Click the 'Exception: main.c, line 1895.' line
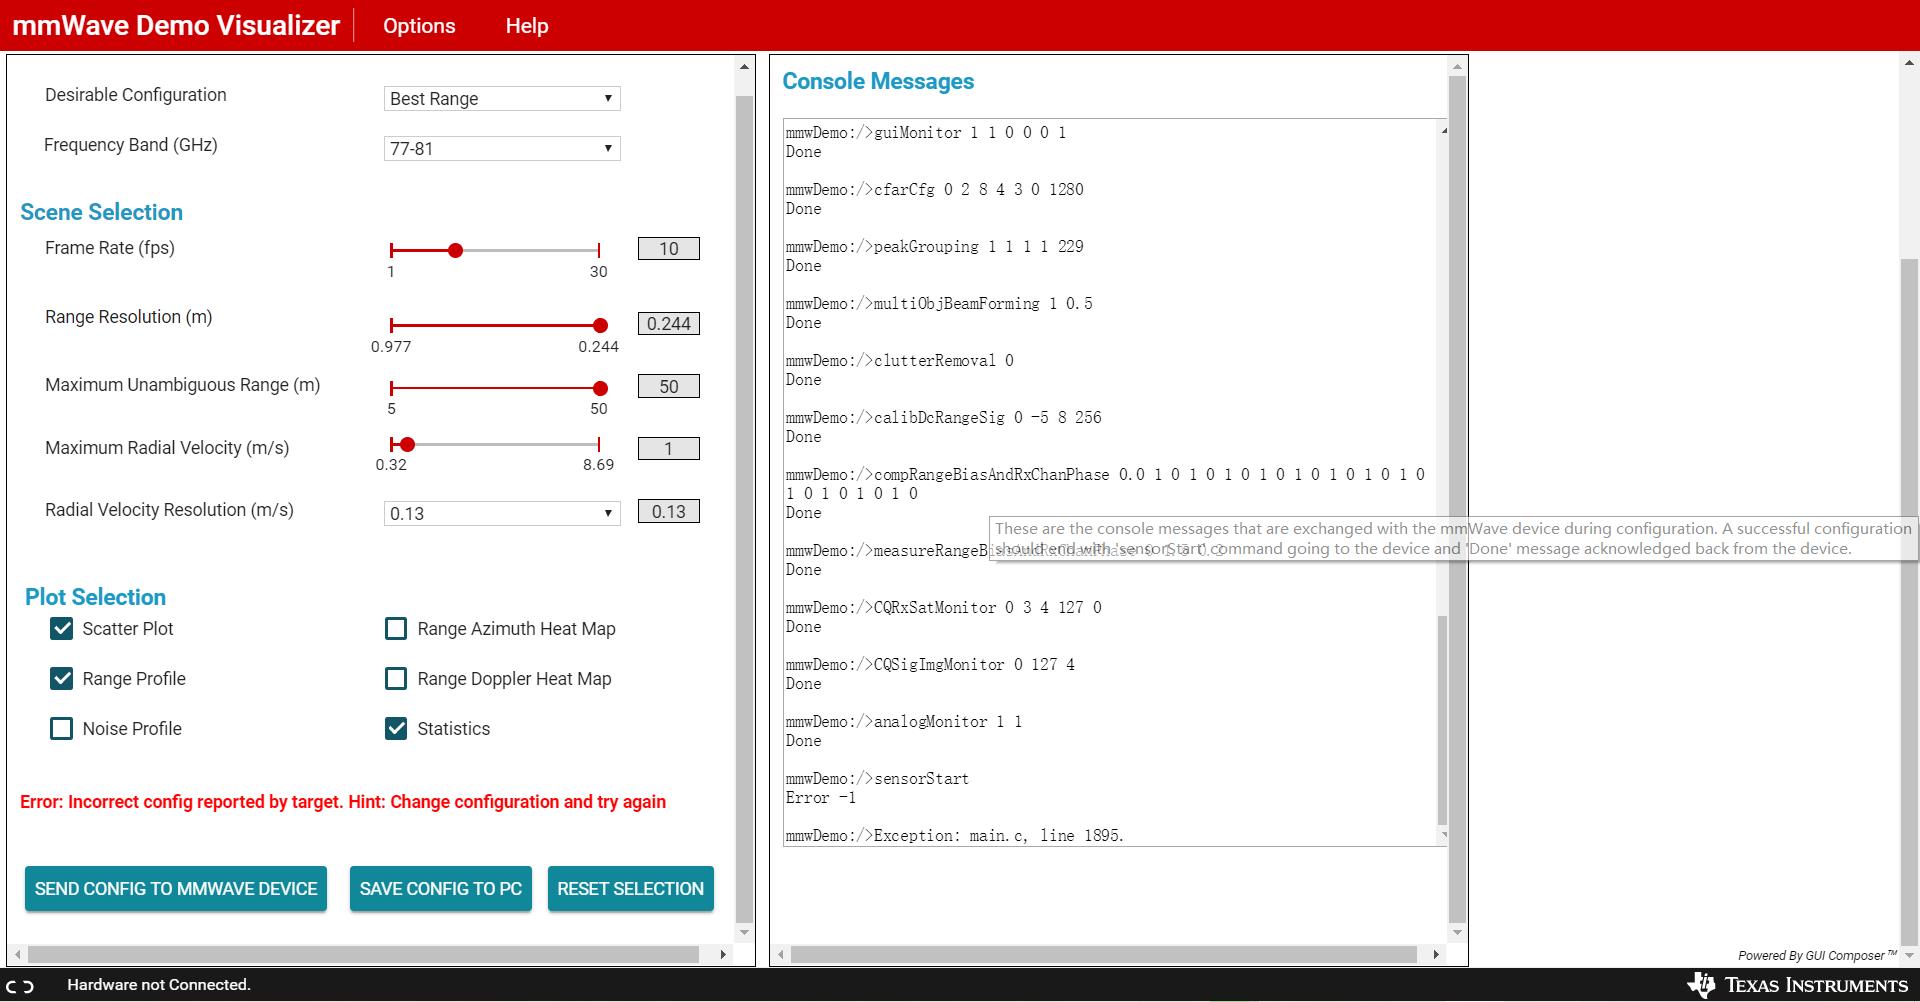Image resolution: width=1920 pixels, height=1002 pixels. pyautogui.click(x=955, y=836)
